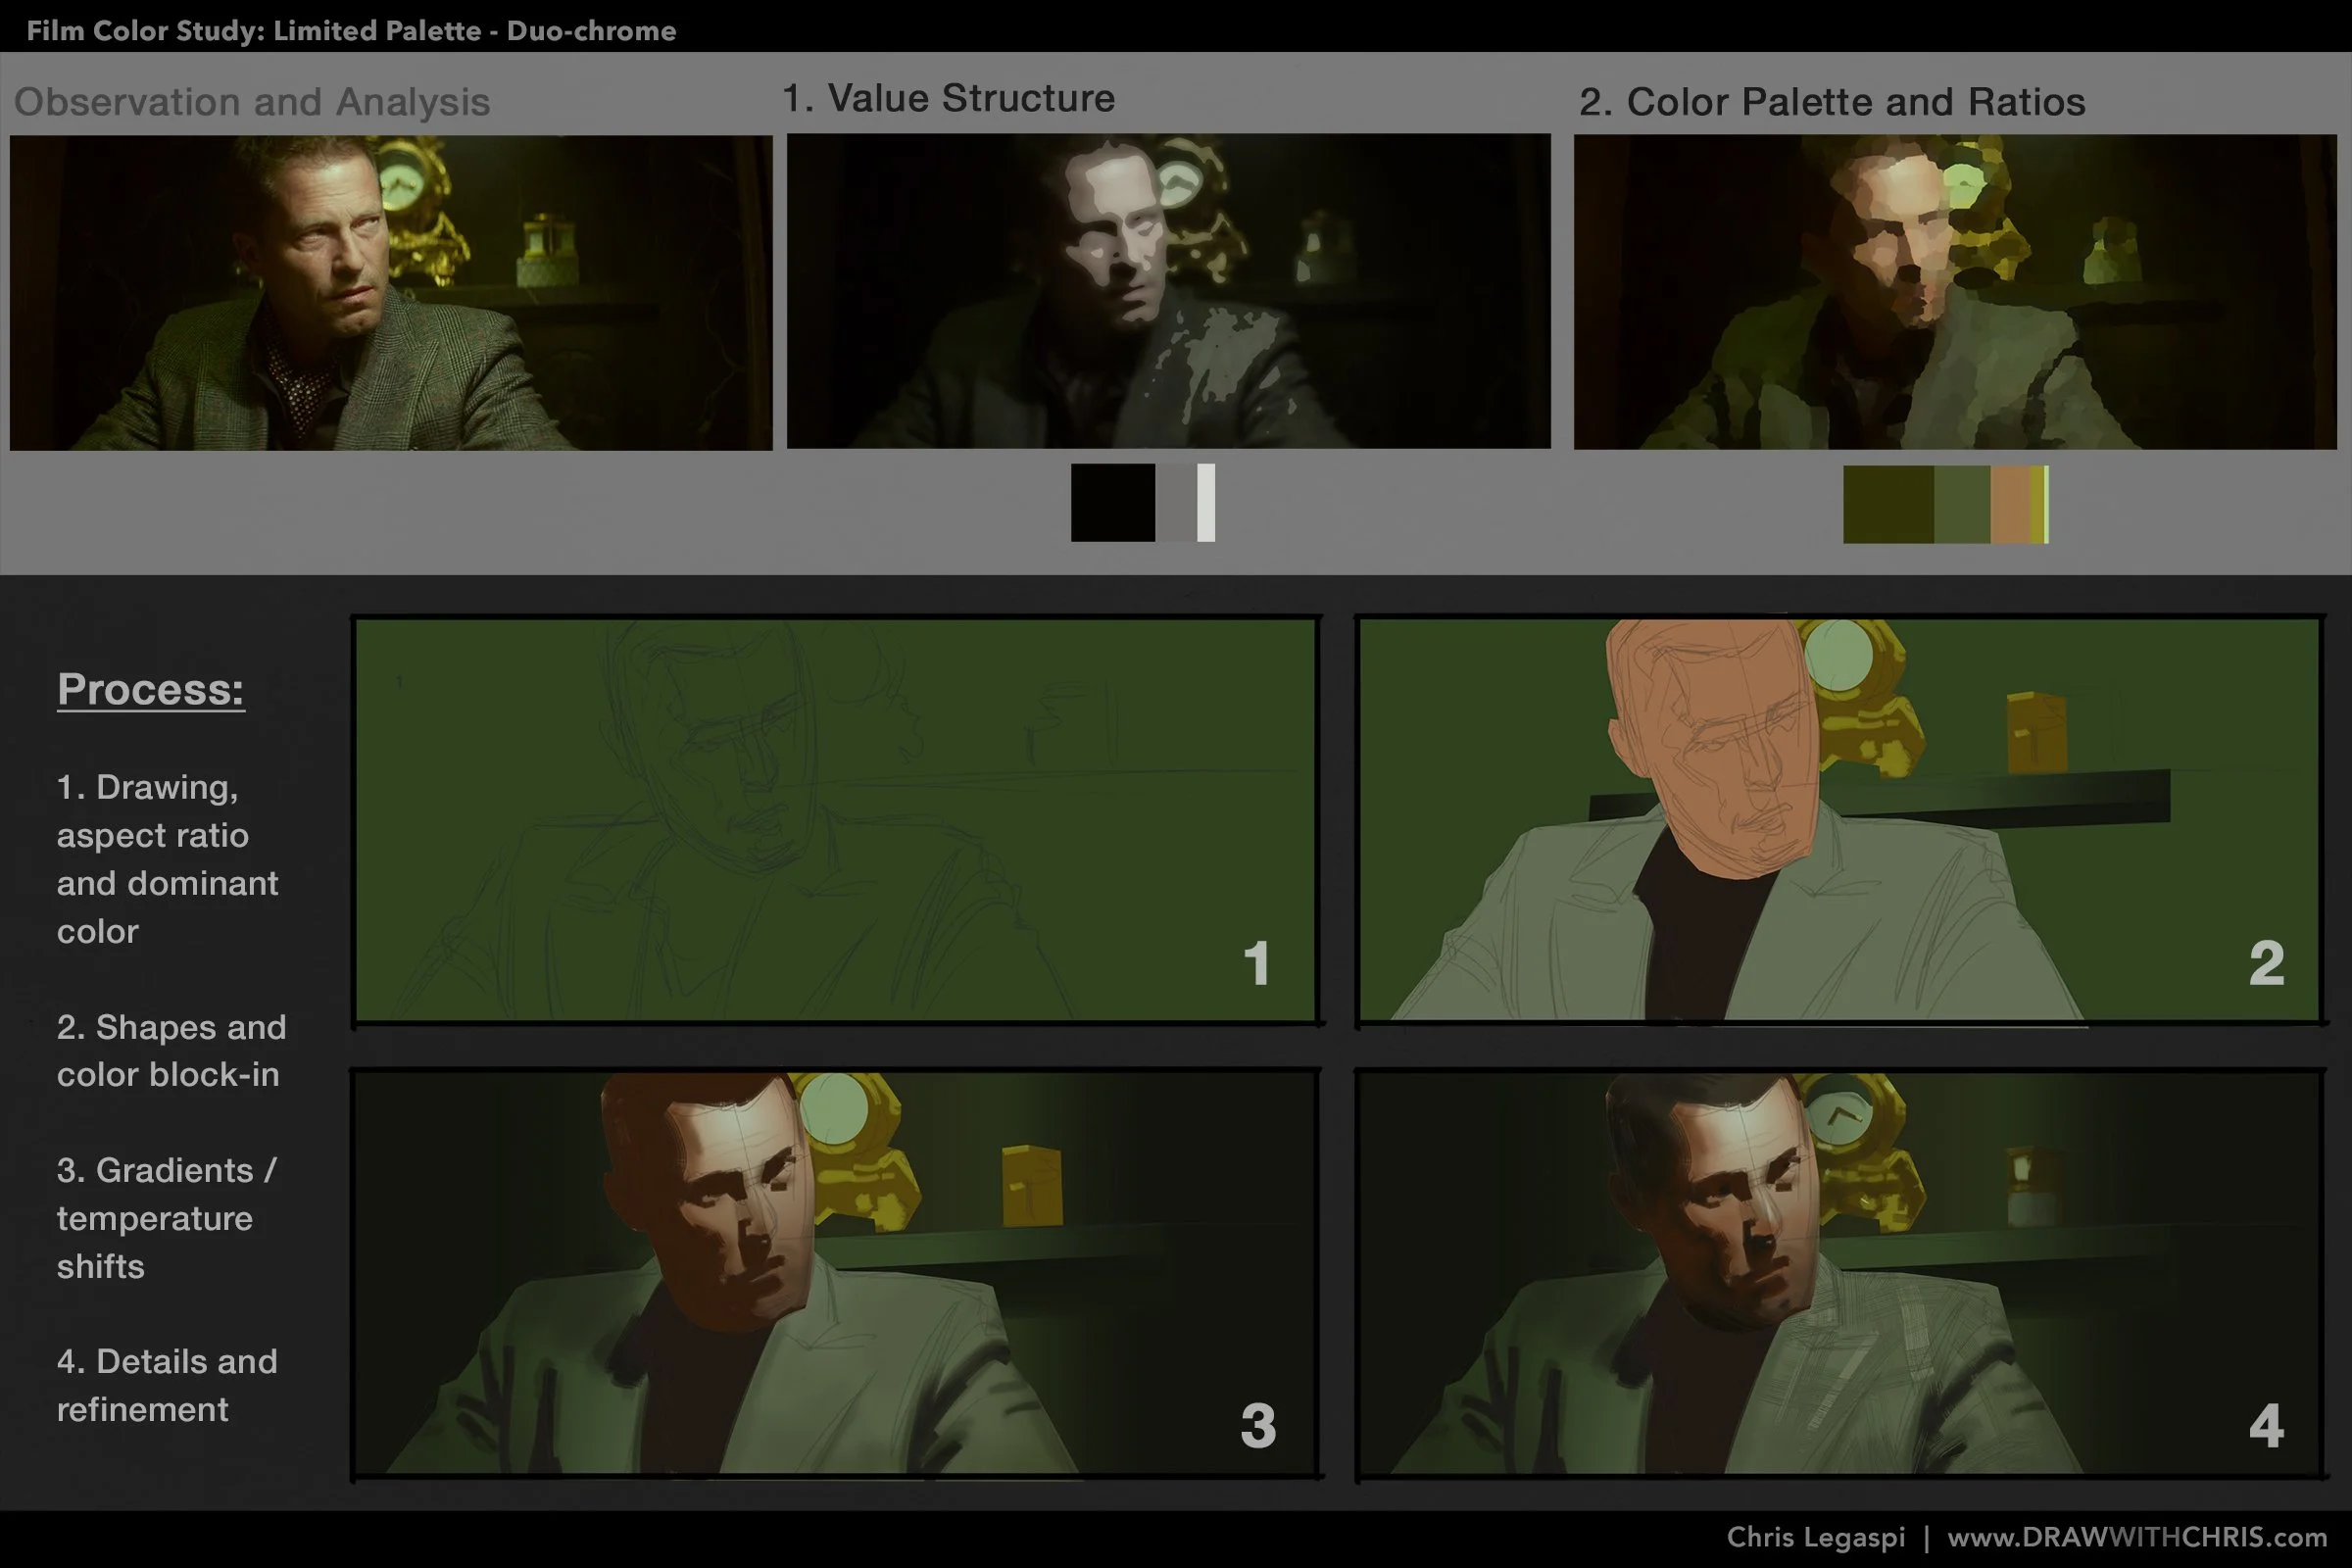Screen dimensions: 2352x1568
Task: Select the Color Palette and Ratios header
Action: coord(1832,101)
